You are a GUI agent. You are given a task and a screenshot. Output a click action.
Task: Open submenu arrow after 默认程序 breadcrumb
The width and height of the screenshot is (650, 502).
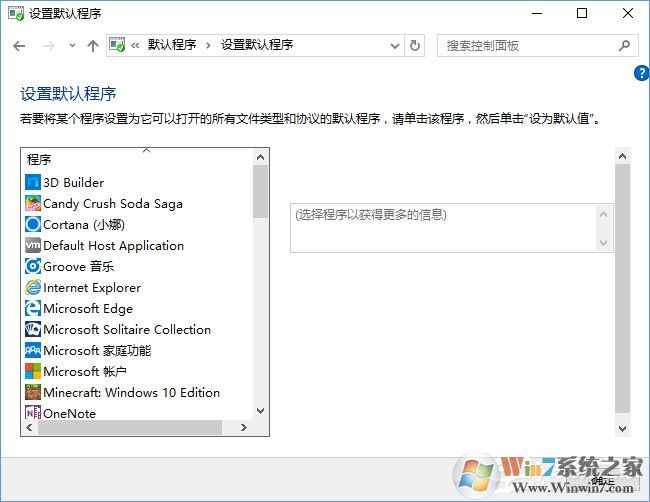208,45
